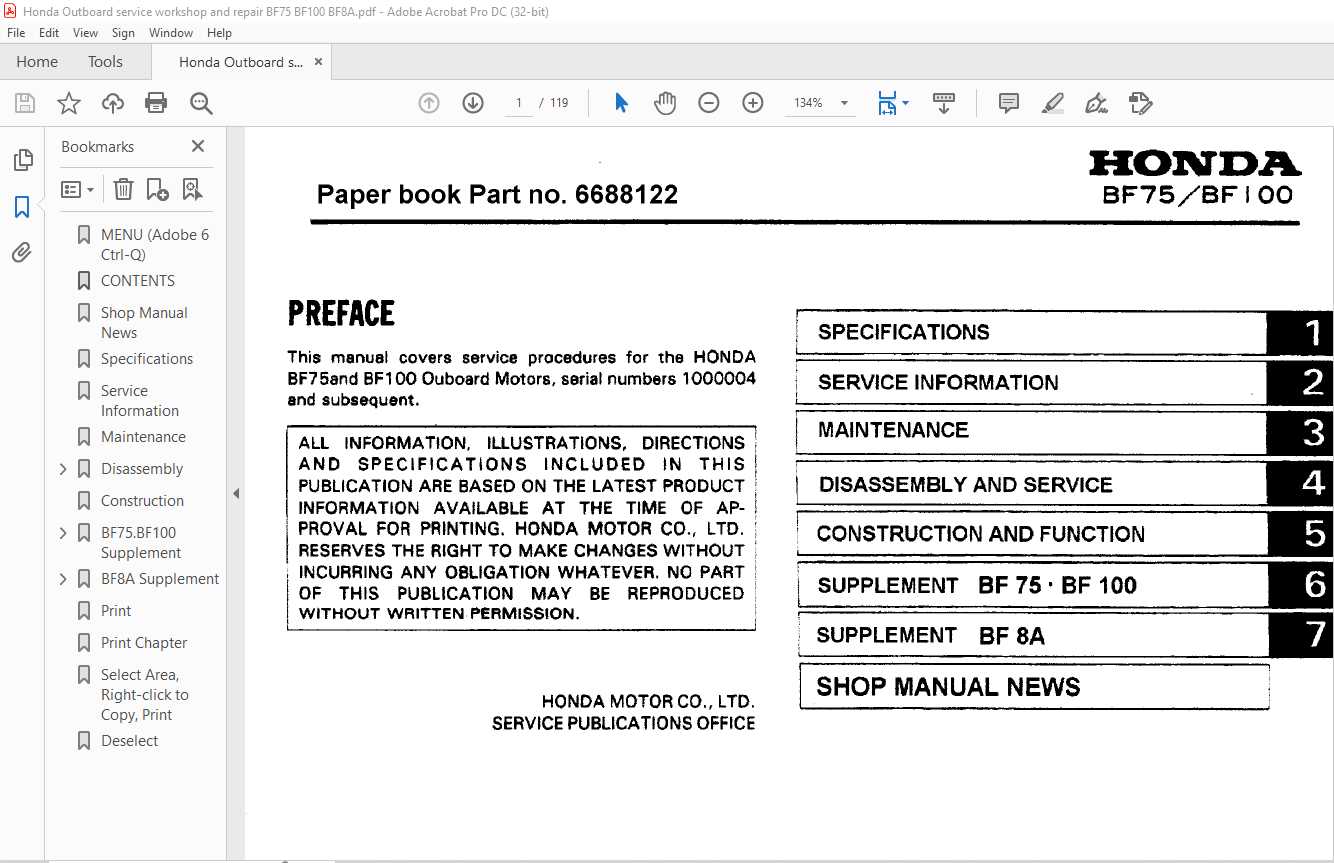Image resolution: width=1334 pixels, height=863 pixels.
Task: Click SPECIFICATIONS section 1 link
Action: click(1064, 333)
